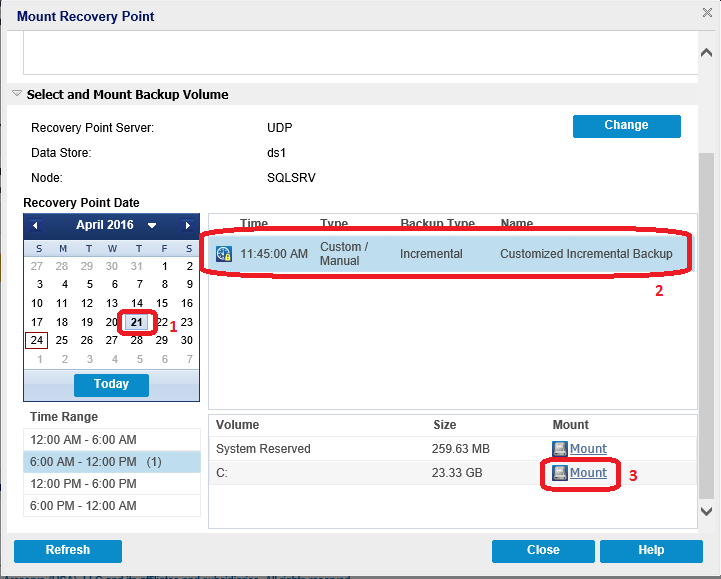Click the Today button in calendar
This screenshot has width=721, height=579.
111,385
